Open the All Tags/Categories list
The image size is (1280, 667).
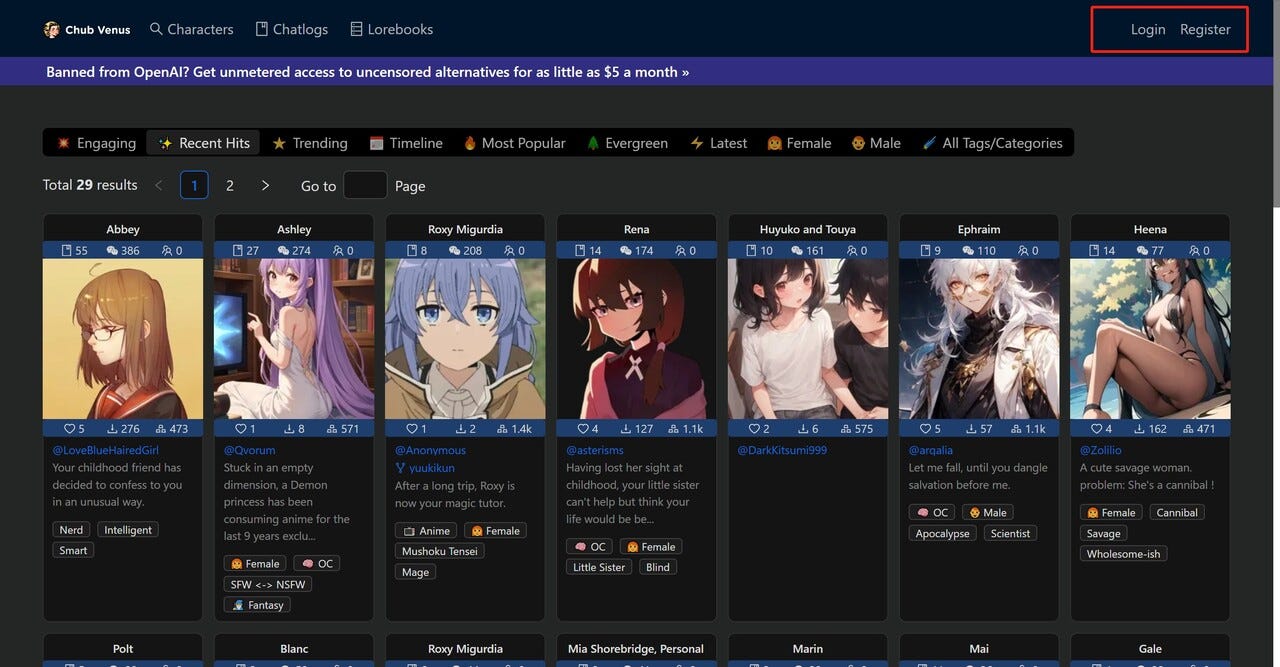click(994, 143)
